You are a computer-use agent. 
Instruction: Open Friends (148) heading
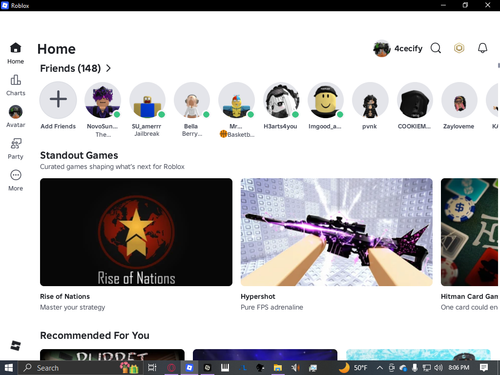point(70,68)
